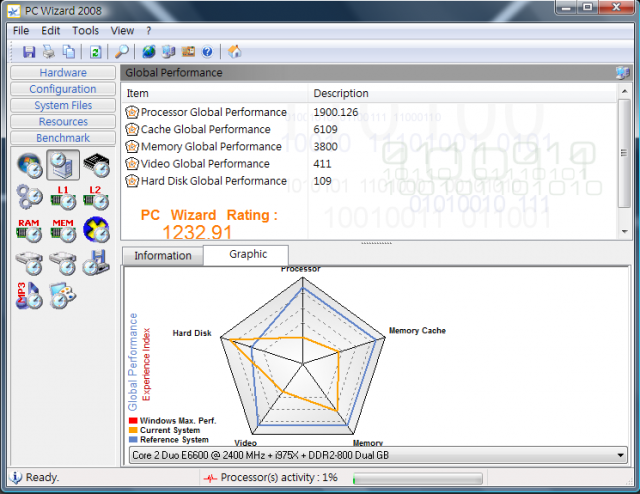Viewport: 640px width, 494px height.
Task: Select the first hard disk benchmark icon
Action: pyautogui.click(x=29, y=264)
